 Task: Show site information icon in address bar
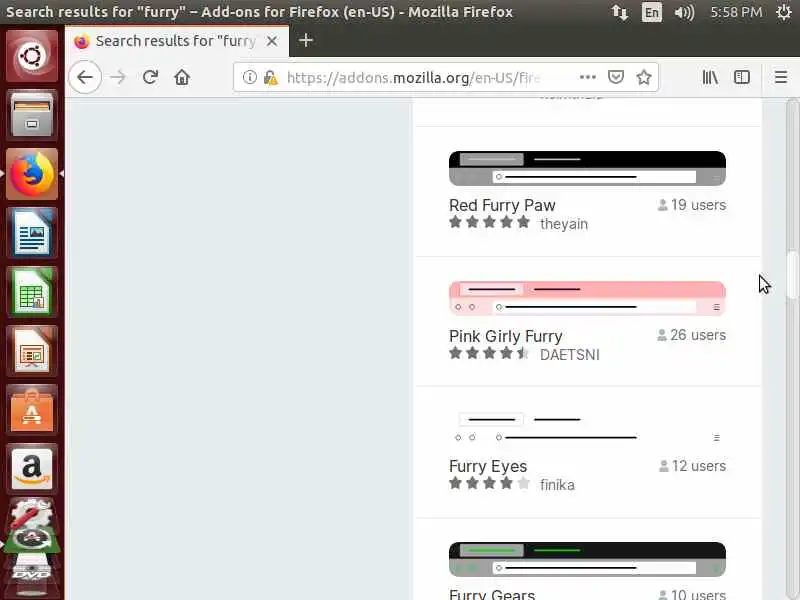pos(249,77)
